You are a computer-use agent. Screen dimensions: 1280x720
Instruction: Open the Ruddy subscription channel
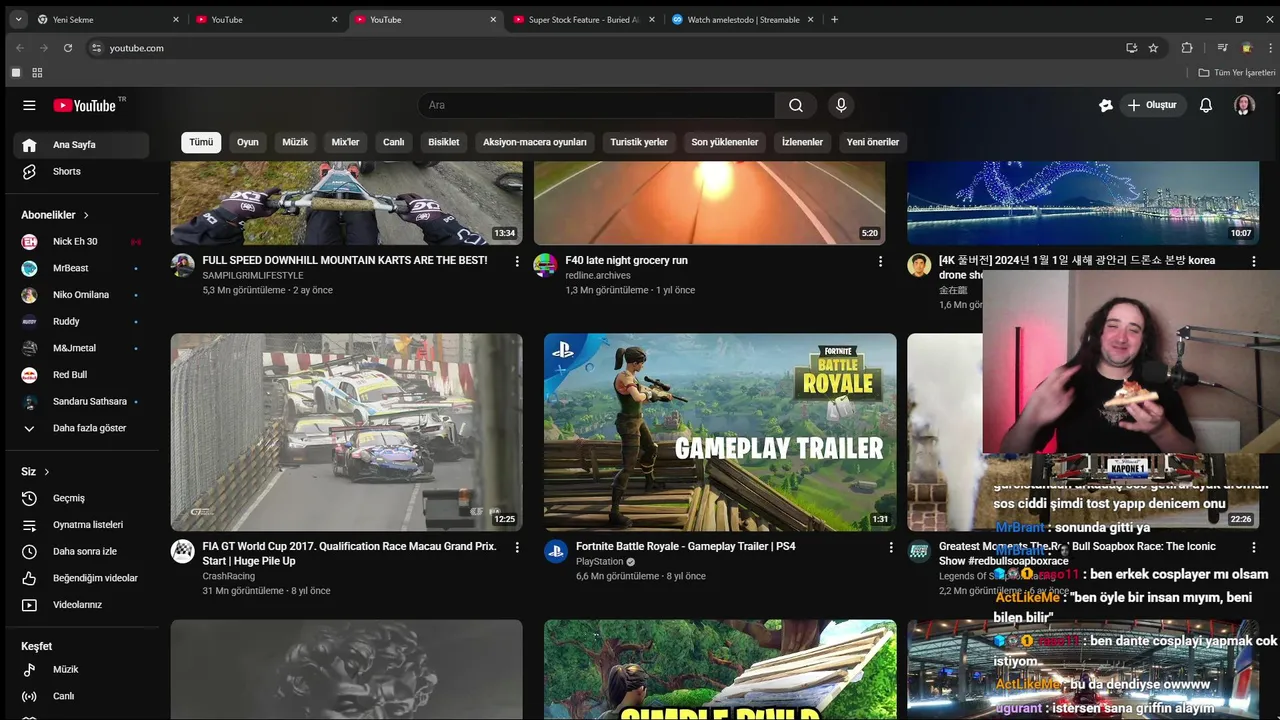point(81,321)
